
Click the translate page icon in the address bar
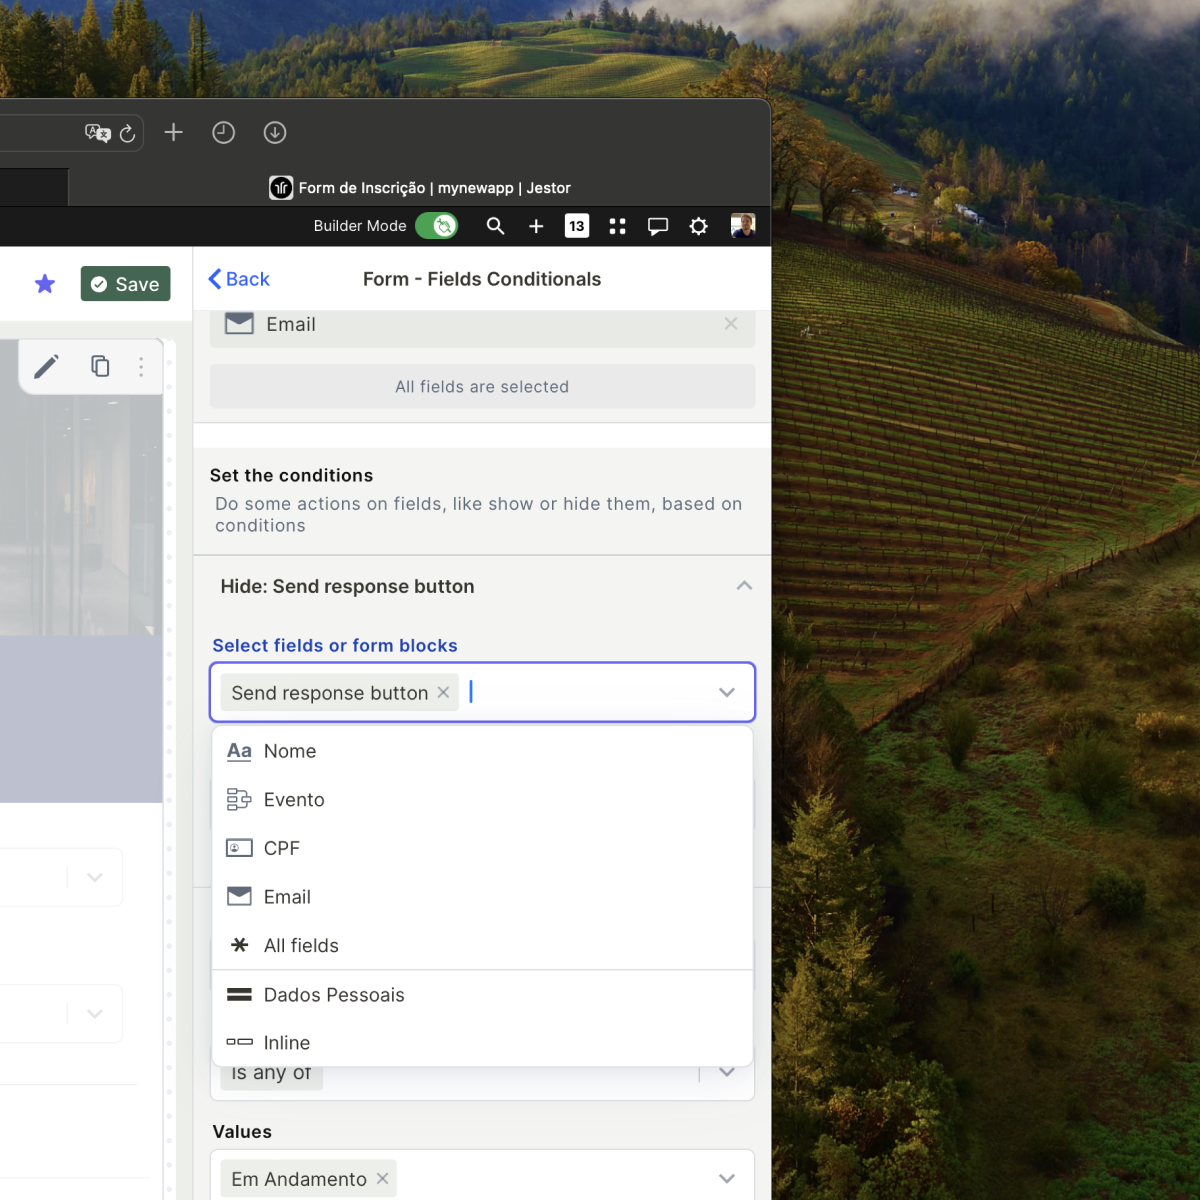pyautogui.click(x=97, y=133)
